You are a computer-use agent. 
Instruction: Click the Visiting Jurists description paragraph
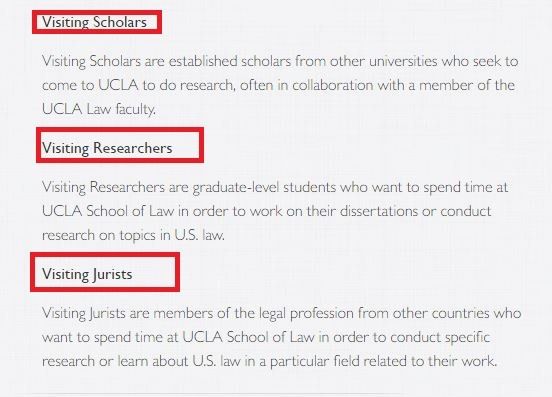point(281,337)
